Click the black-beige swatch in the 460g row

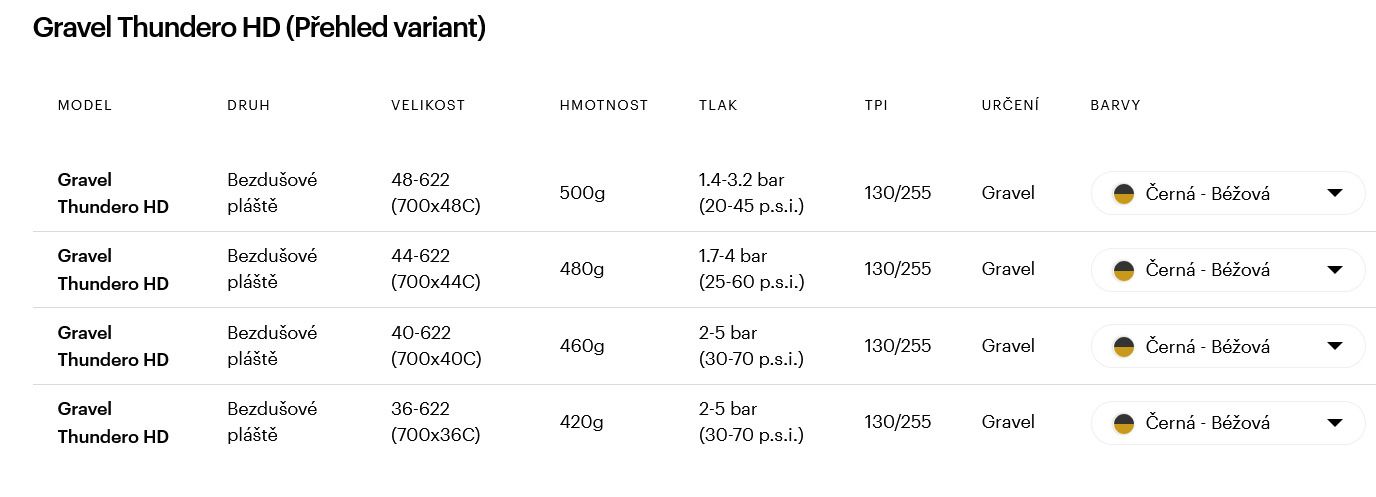[1123, 346]
